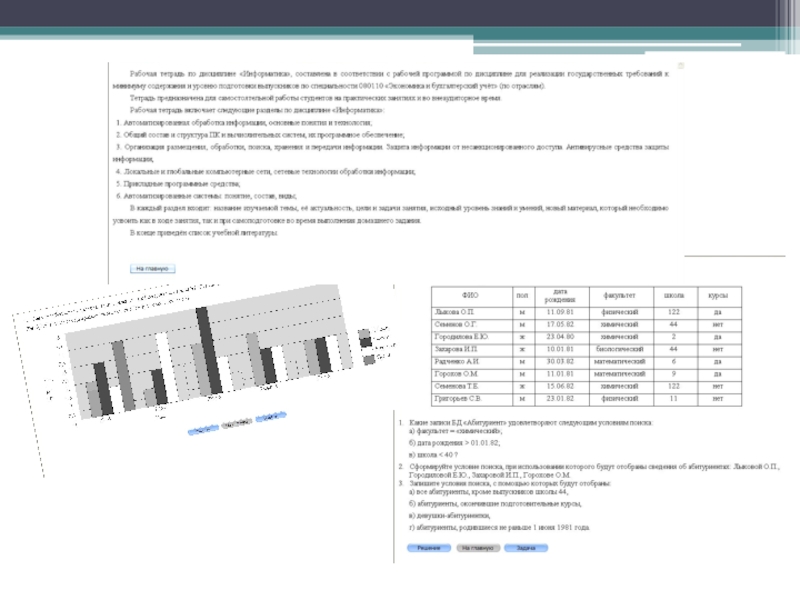Click the tallest dark bar in the chart
Viewport: 800px width, 600px height.
pos(209,351)
